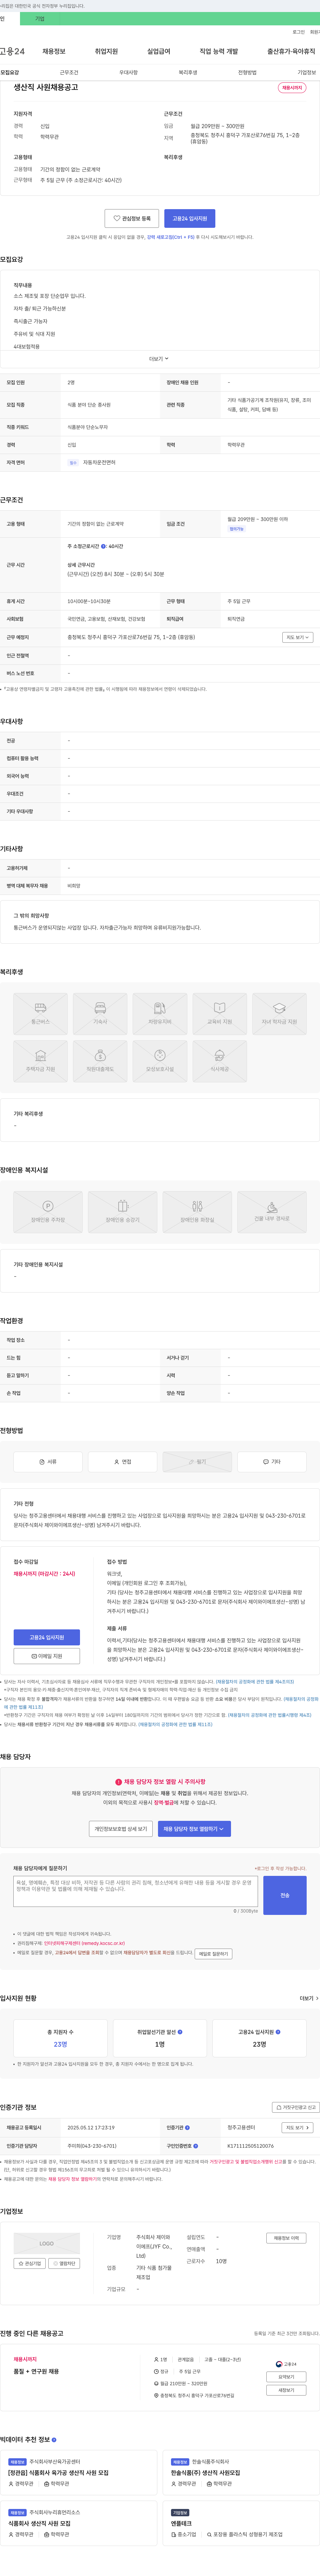This screenshot has width=320, height=2576.
Task: Click 거짓구인광고 신고 button
Action: click(x=296, y=2107)
